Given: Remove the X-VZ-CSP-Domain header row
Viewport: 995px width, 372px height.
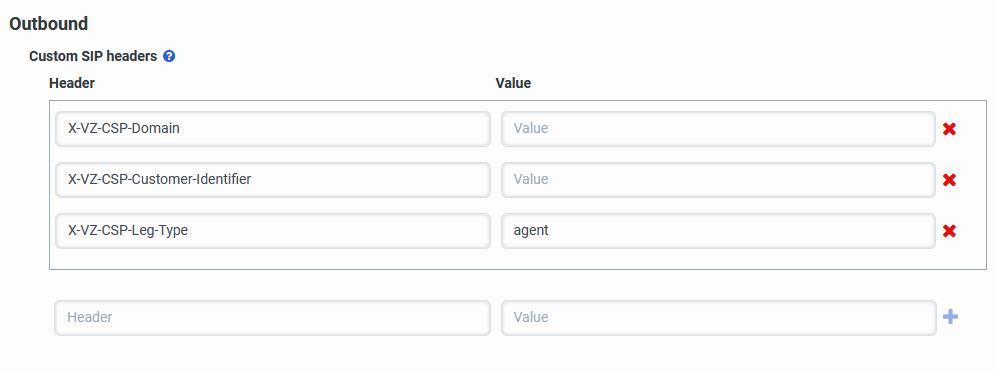Looking at the screenshot, I should click(949, 129).
